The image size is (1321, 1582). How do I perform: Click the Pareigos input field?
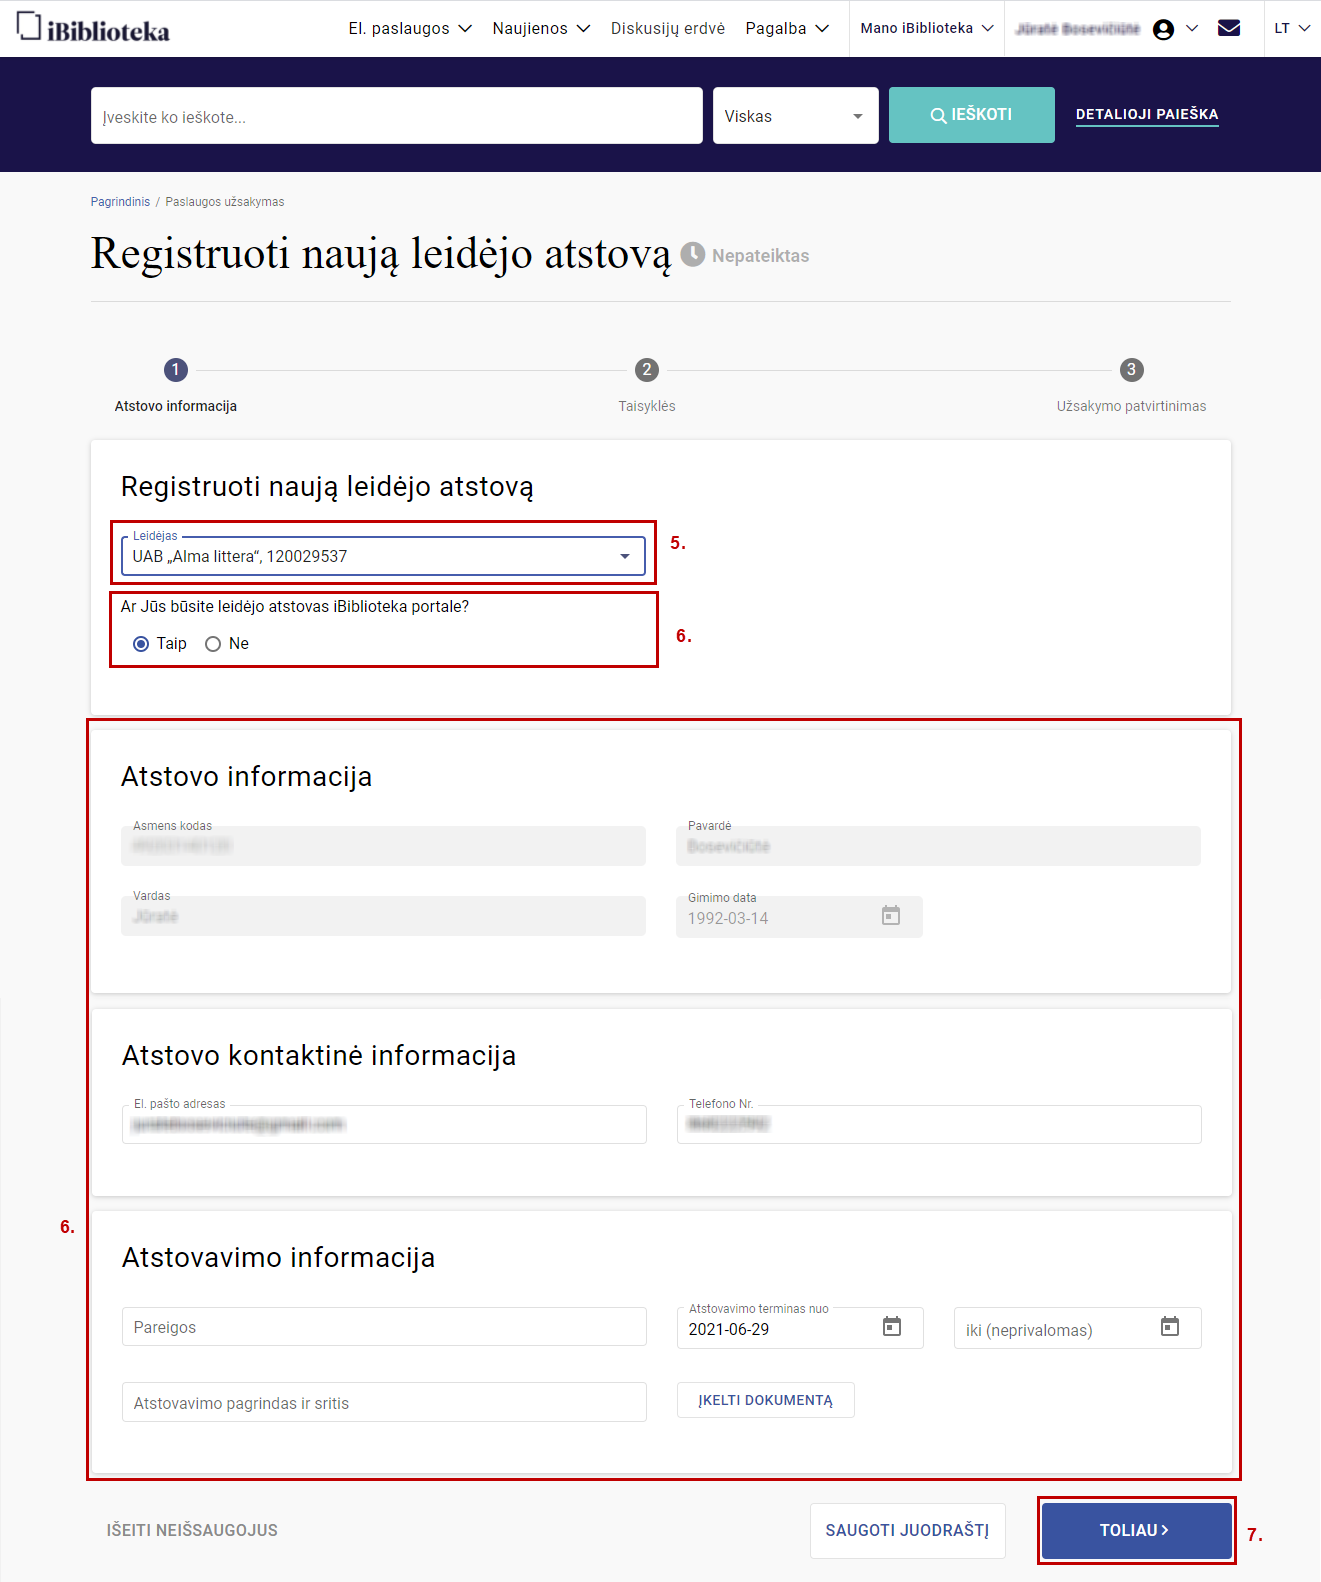384,1327
